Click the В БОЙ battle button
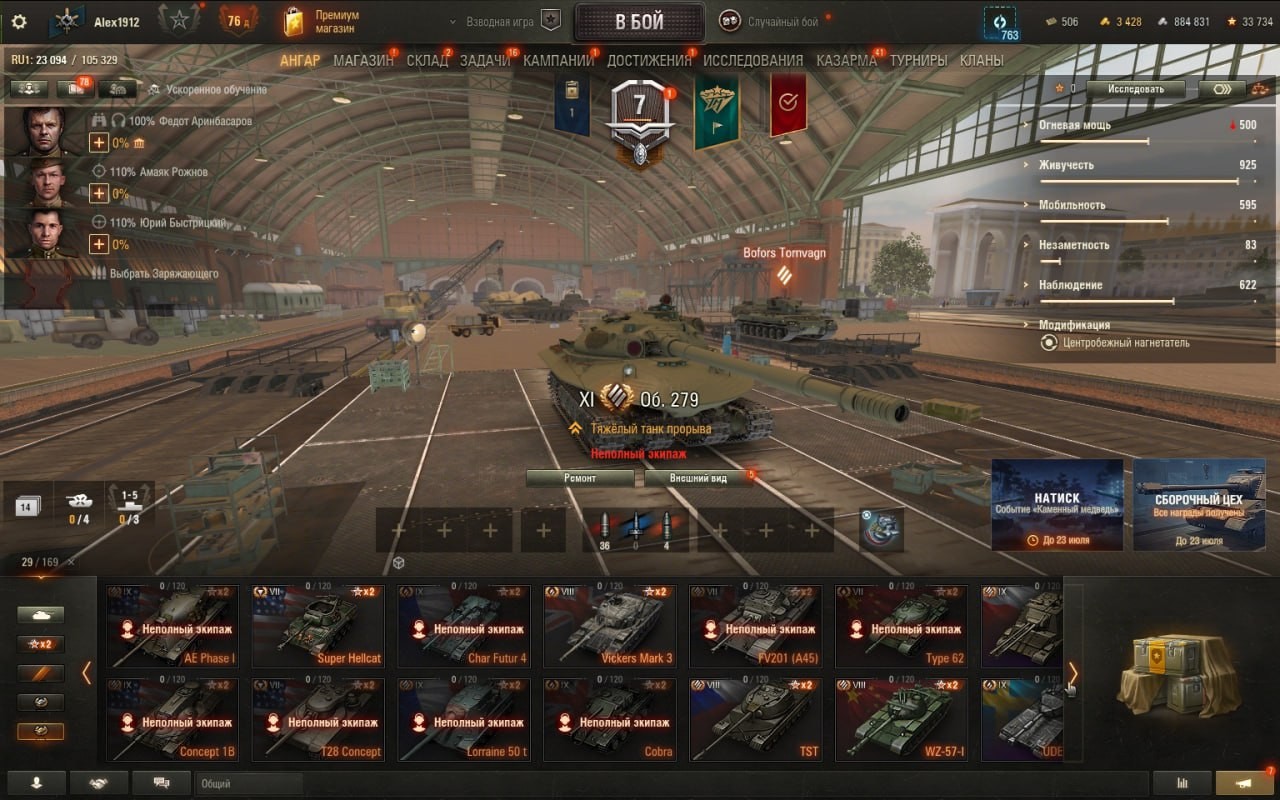The image size is (1280, 800). click(639, 22)
